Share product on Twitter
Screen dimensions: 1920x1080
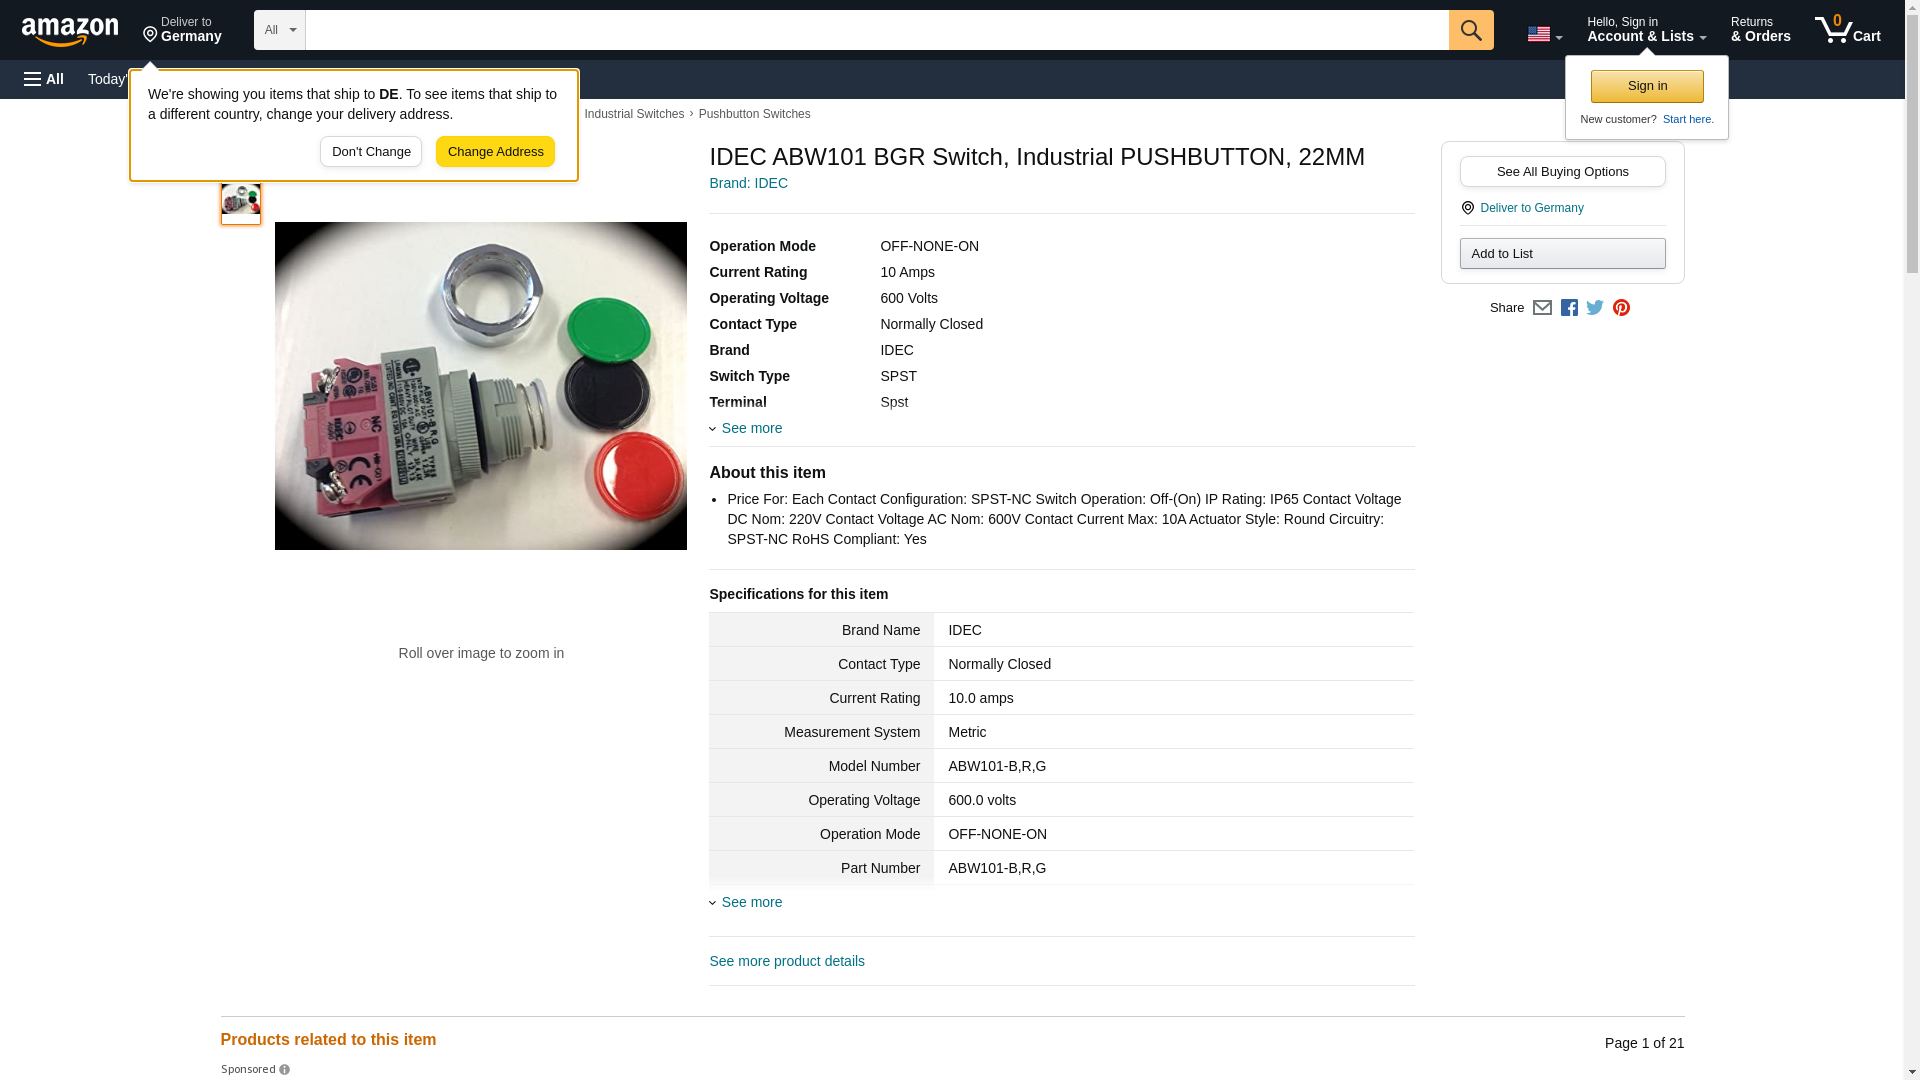pos(1595,308)
